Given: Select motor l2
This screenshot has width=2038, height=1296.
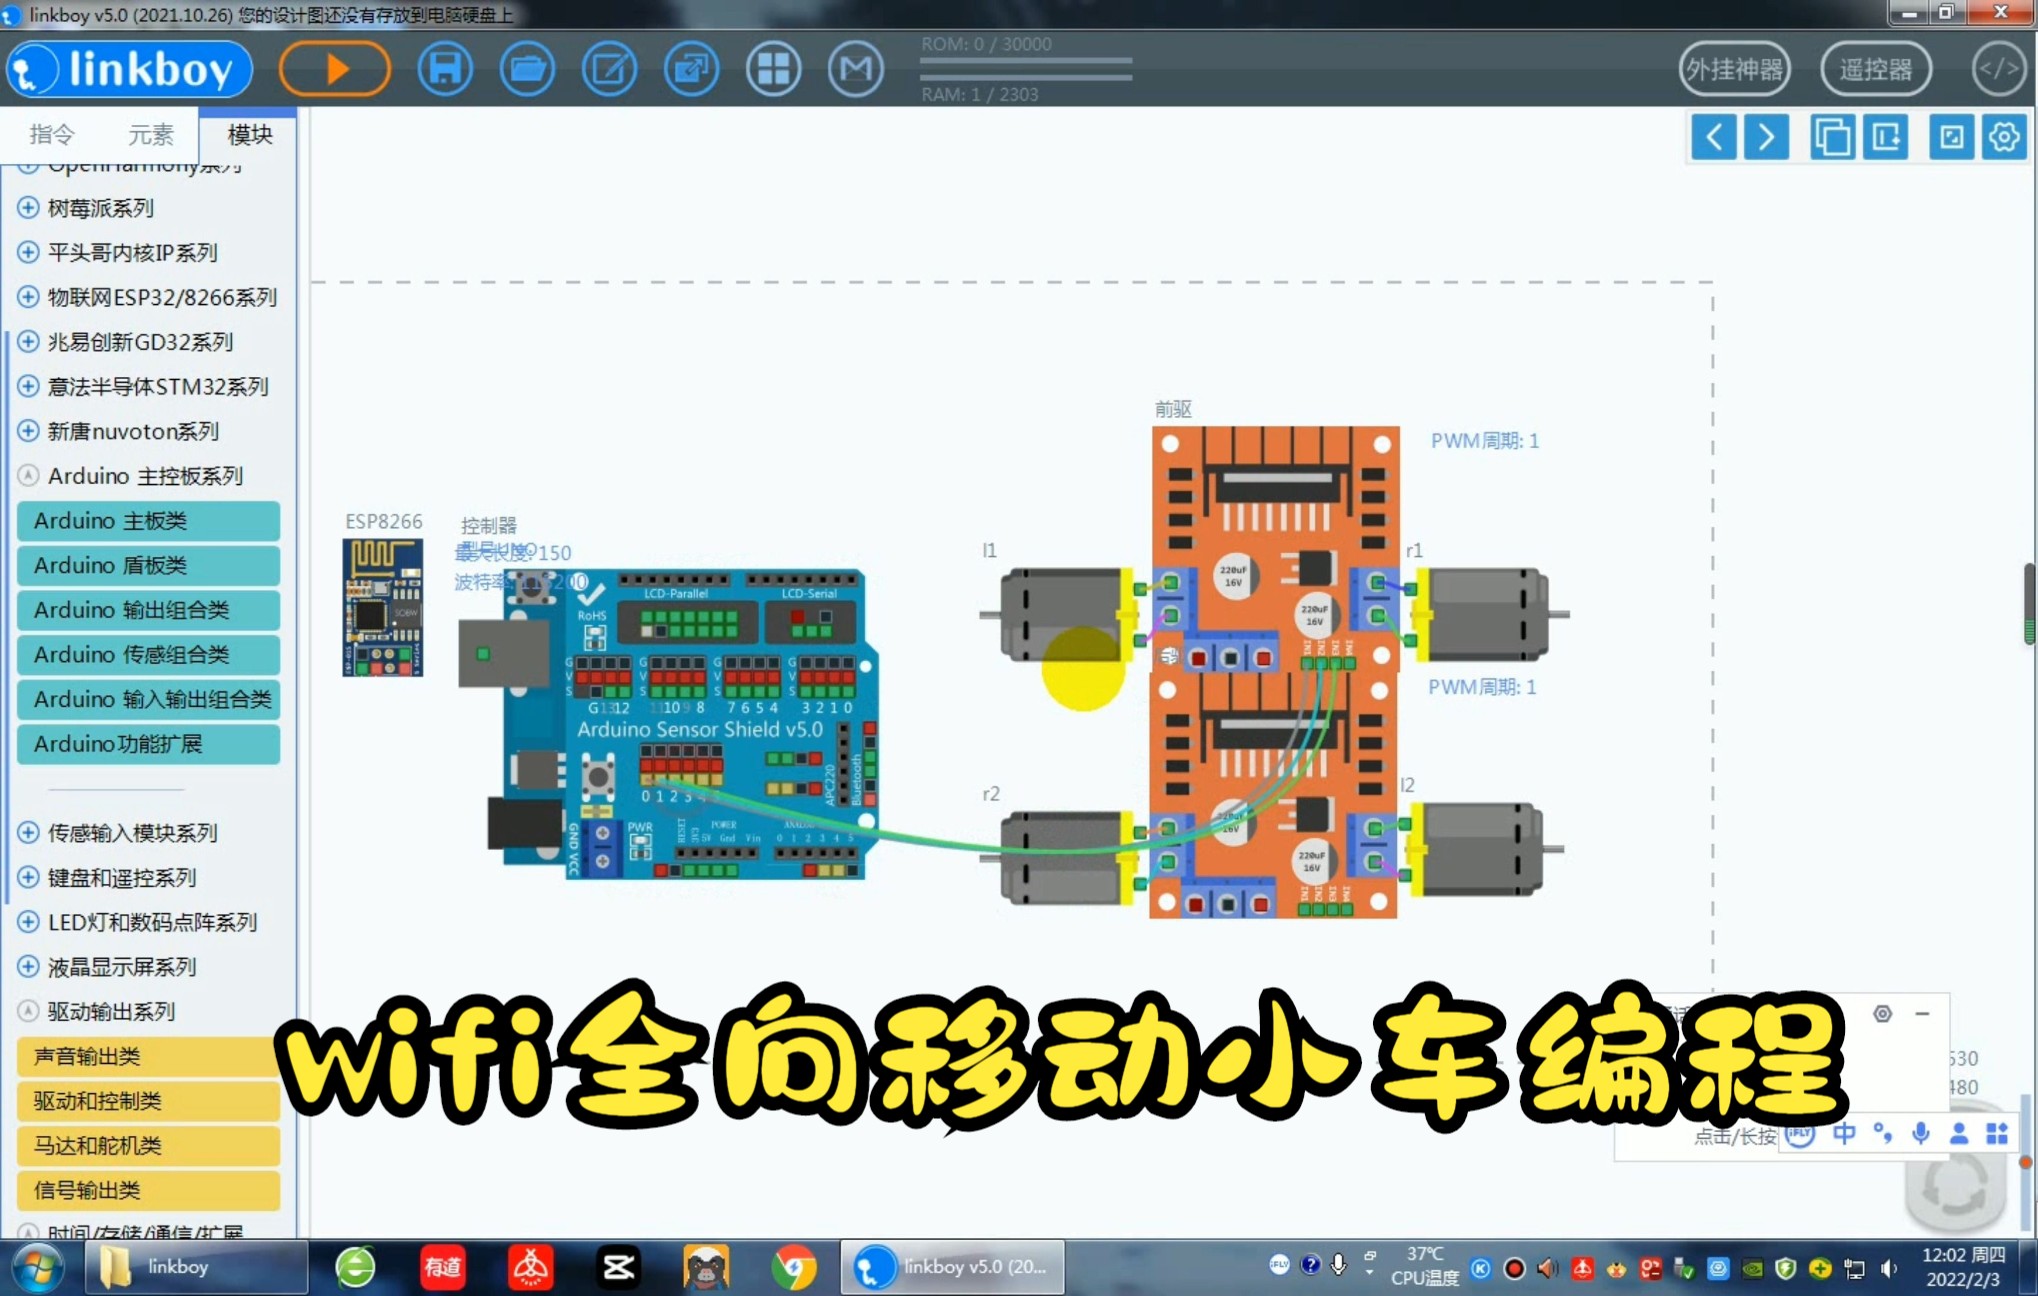Looking at the screenshot, I should pyautogui.click(x=1482, y=849).
